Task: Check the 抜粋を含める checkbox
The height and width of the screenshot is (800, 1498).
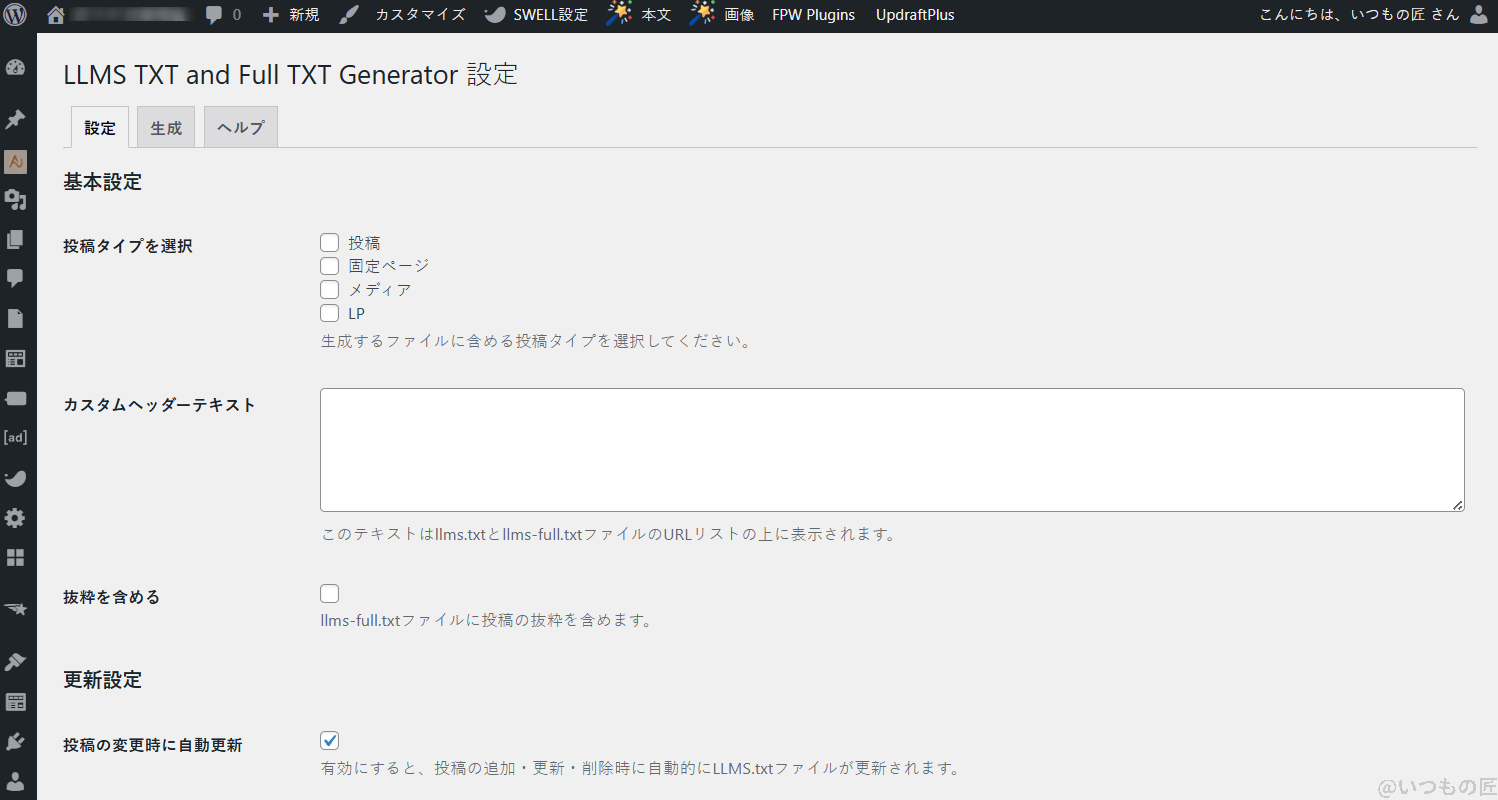Action: (329, 593)
